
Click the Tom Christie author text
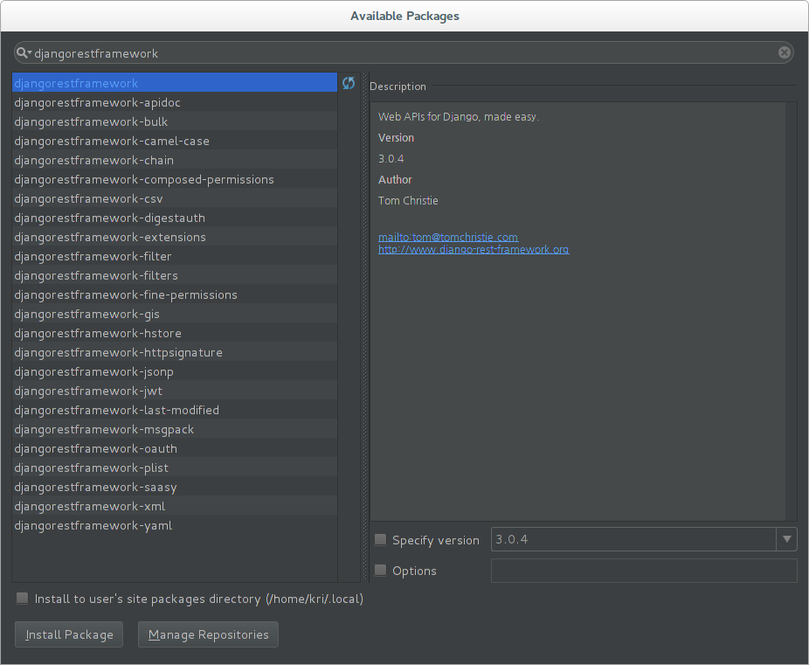click(408, 201)
